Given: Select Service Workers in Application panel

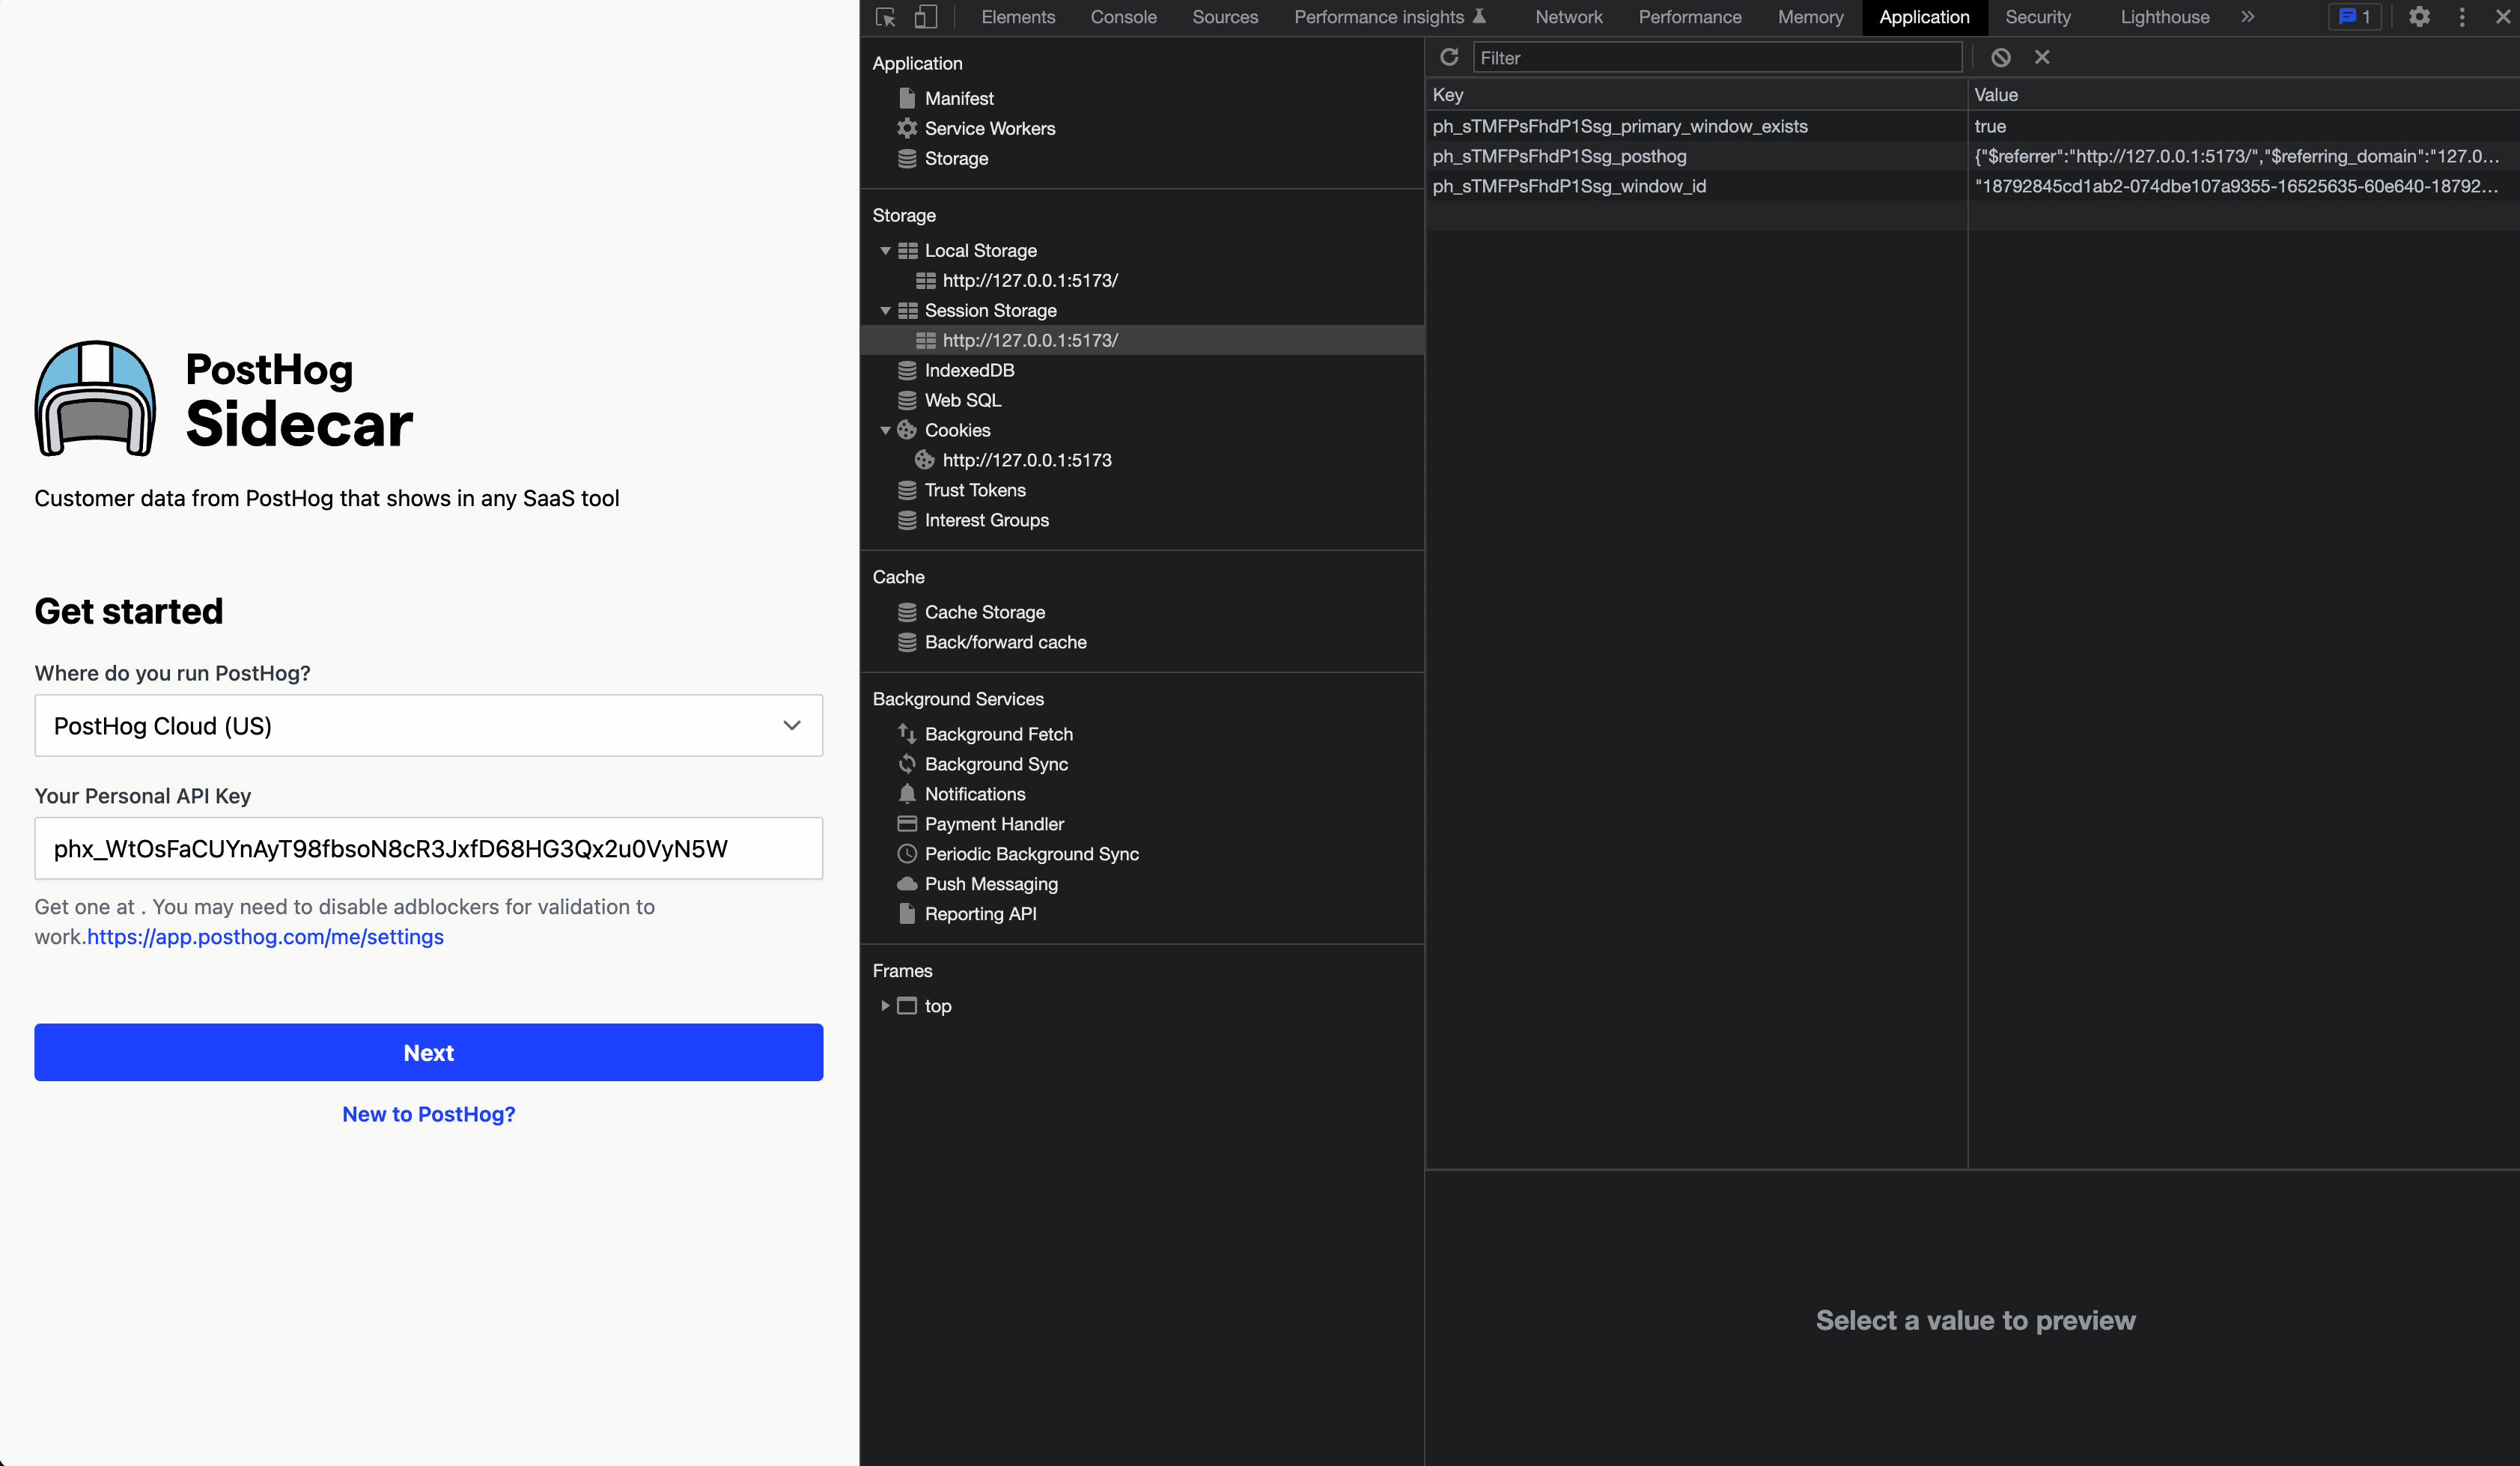Looking at the screenshot, I should (x=989, y=128).
